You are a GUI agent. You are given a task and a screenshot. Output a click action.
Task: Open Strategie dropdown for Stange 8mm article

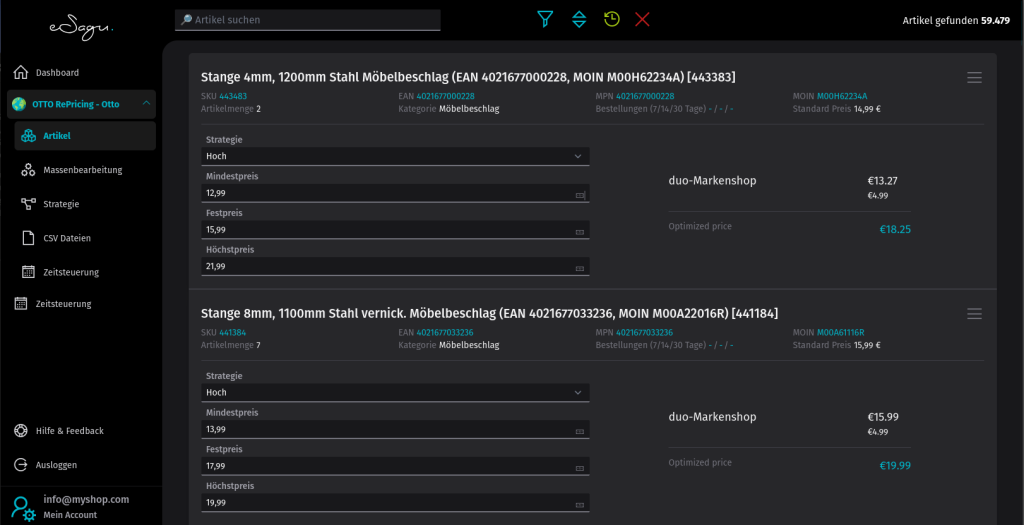395,393
